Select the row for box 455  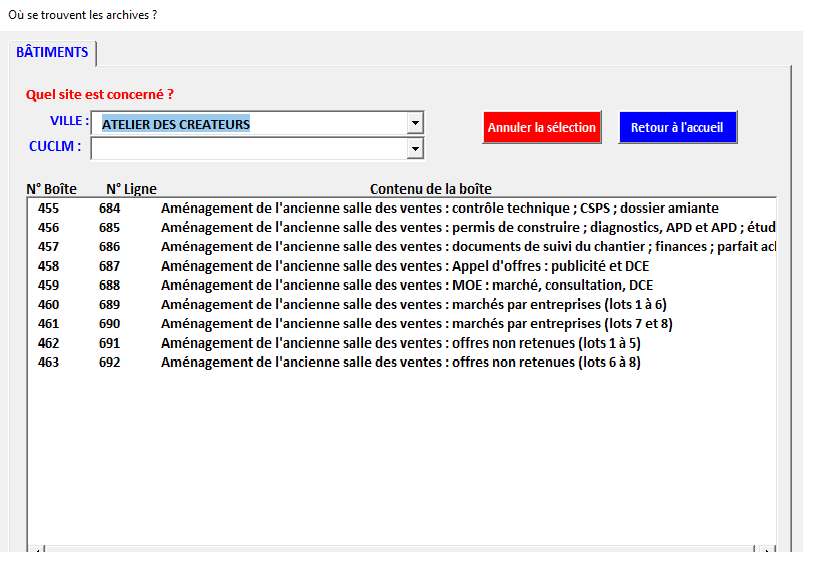click(x=400, y=208)
